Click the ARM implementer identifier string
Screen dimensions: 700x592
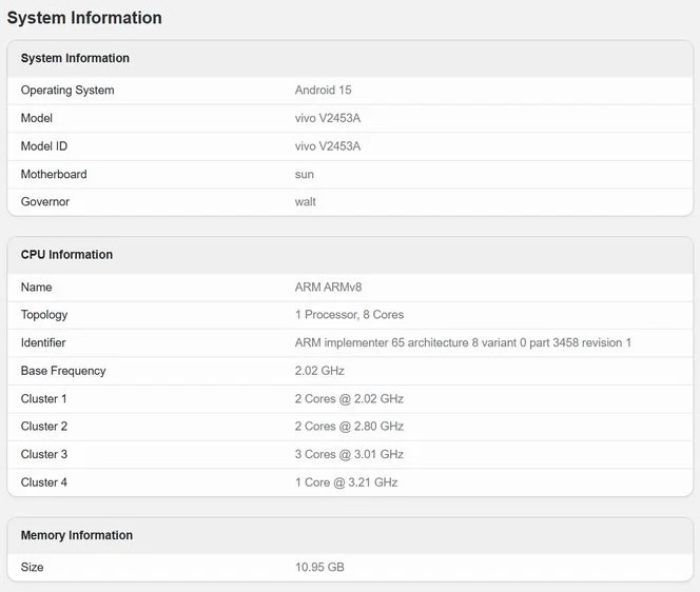coord(463,343)
